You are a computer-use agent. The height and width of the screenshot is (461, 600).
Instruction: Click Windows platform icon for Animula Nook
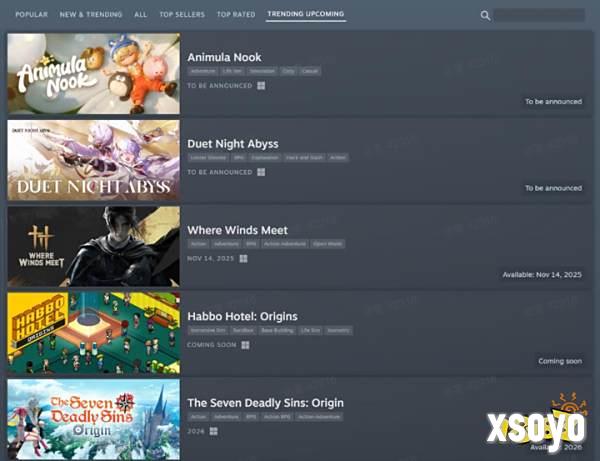click(x=261, y=86)
